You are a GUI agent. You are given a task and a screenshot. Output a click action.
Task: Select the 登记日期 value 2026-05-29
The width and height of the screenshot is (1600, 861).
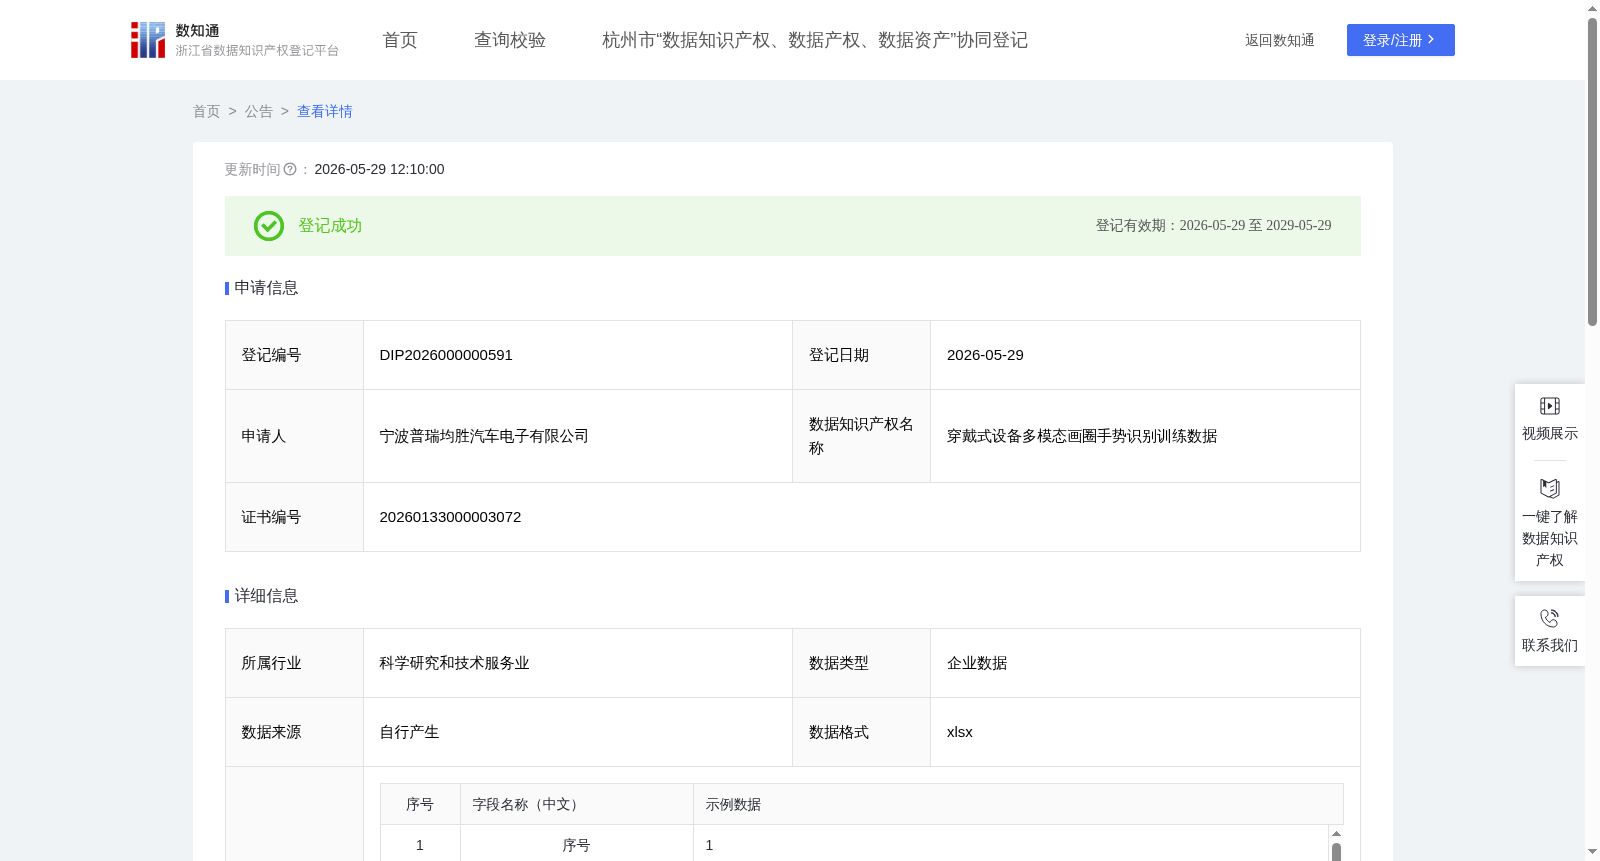[985, 355]
